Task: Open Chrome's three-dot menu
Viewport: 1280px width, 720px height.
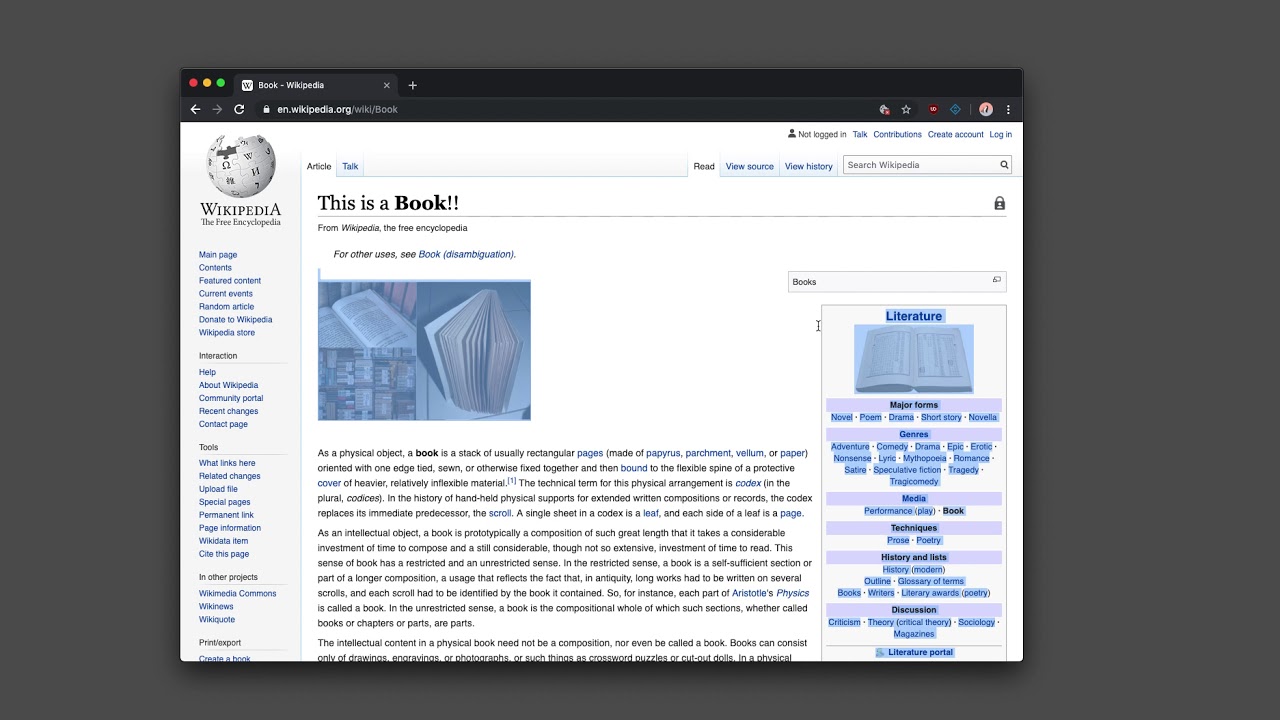Action: pos(1008,109)
